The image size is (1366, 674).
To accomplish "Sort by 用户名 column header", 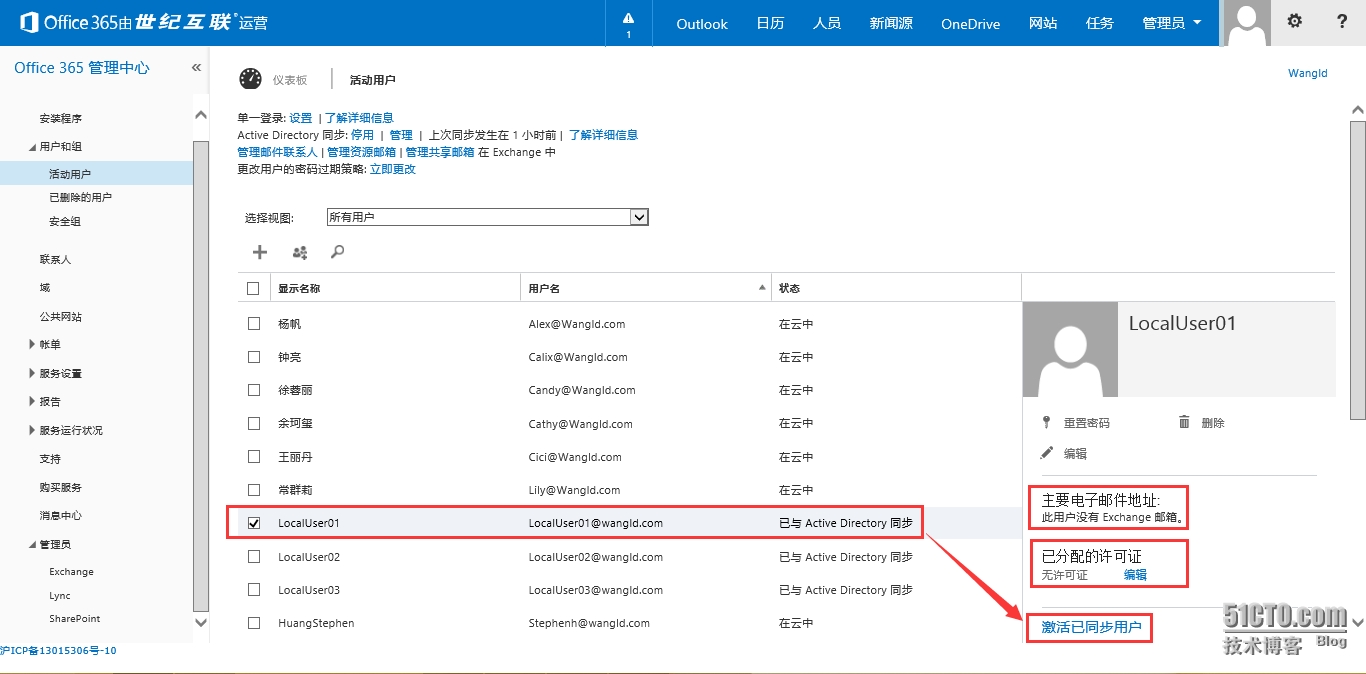I will [x=544, y=288].
